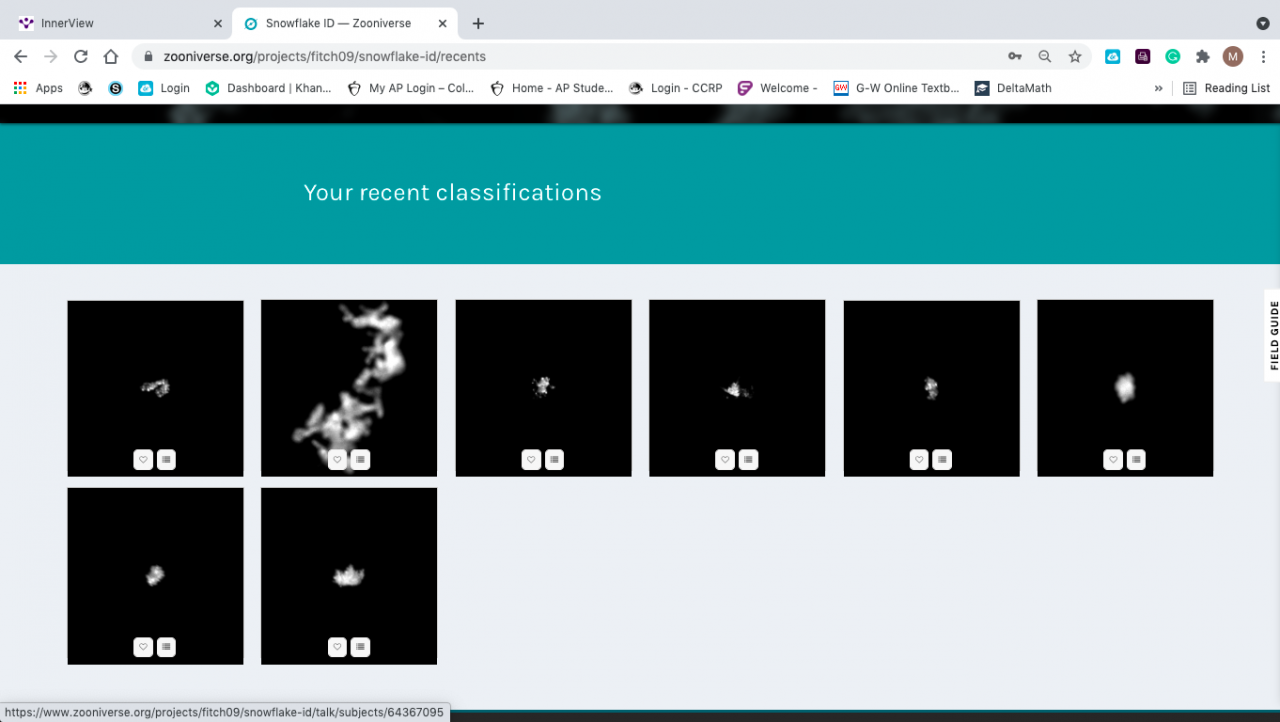
Task: Open the tab search dropdown arrow
Action: [x=1263, y=23]
